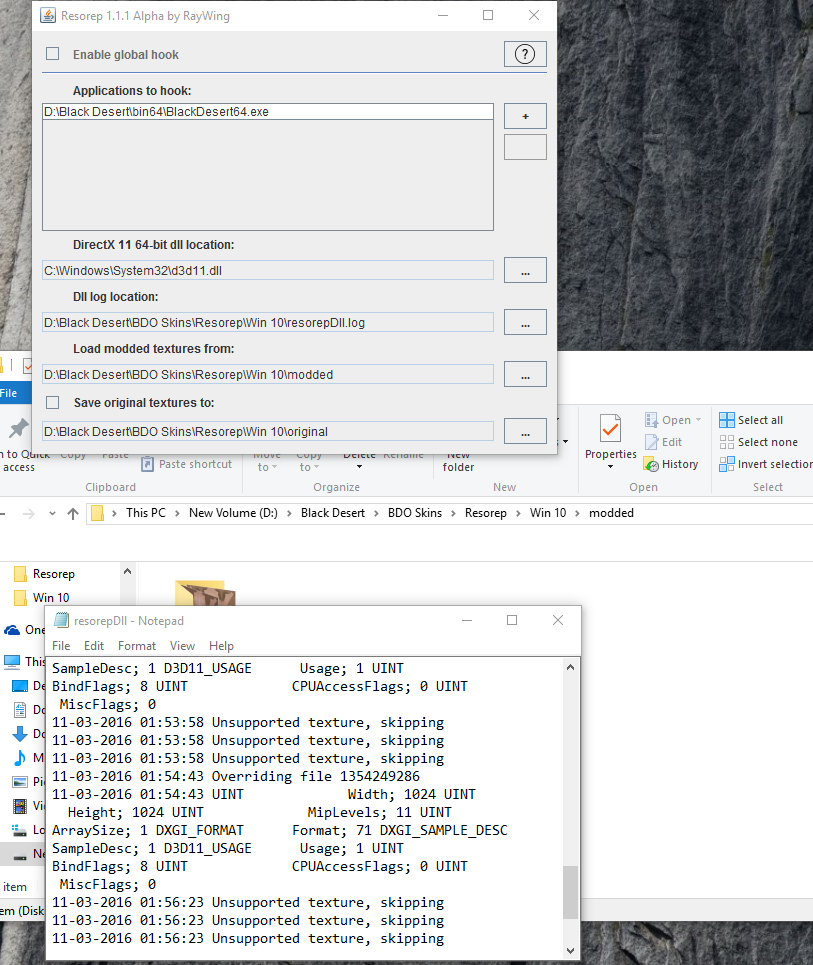Expand the Properties dropdown arrow
Viewport: 813px width, 965px height.
point(610,468)
